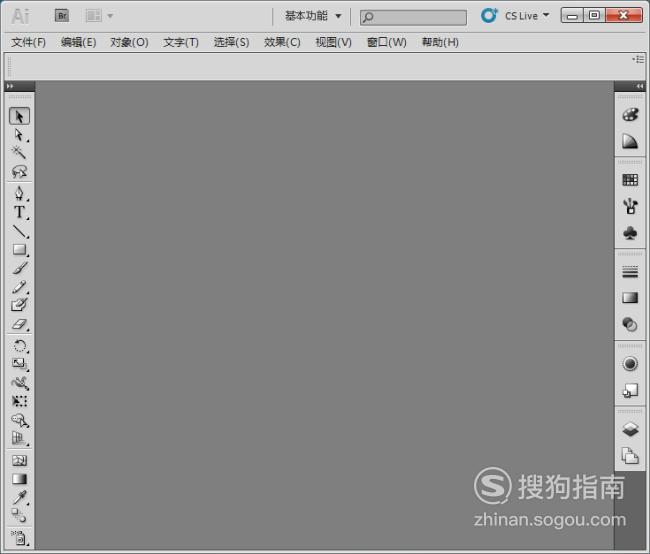Select the Width tool
Image resolution: width=650 pixels, height=554 pixels.
point(19,383)
